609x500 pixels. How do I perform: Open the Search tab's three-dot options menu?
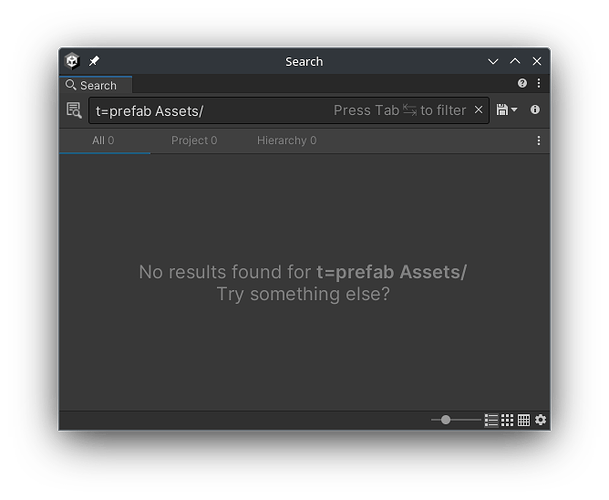tap(539, 84)
